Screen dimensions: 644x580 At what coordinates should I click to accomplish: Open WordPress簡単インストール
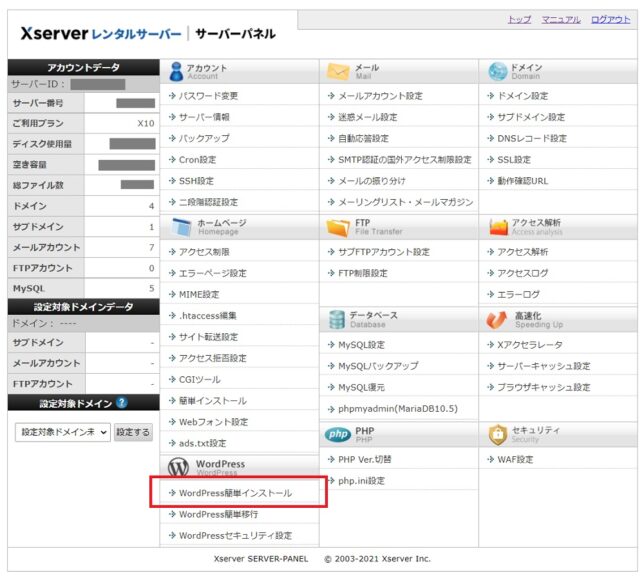pyautogui.click(x=235, y=493)
